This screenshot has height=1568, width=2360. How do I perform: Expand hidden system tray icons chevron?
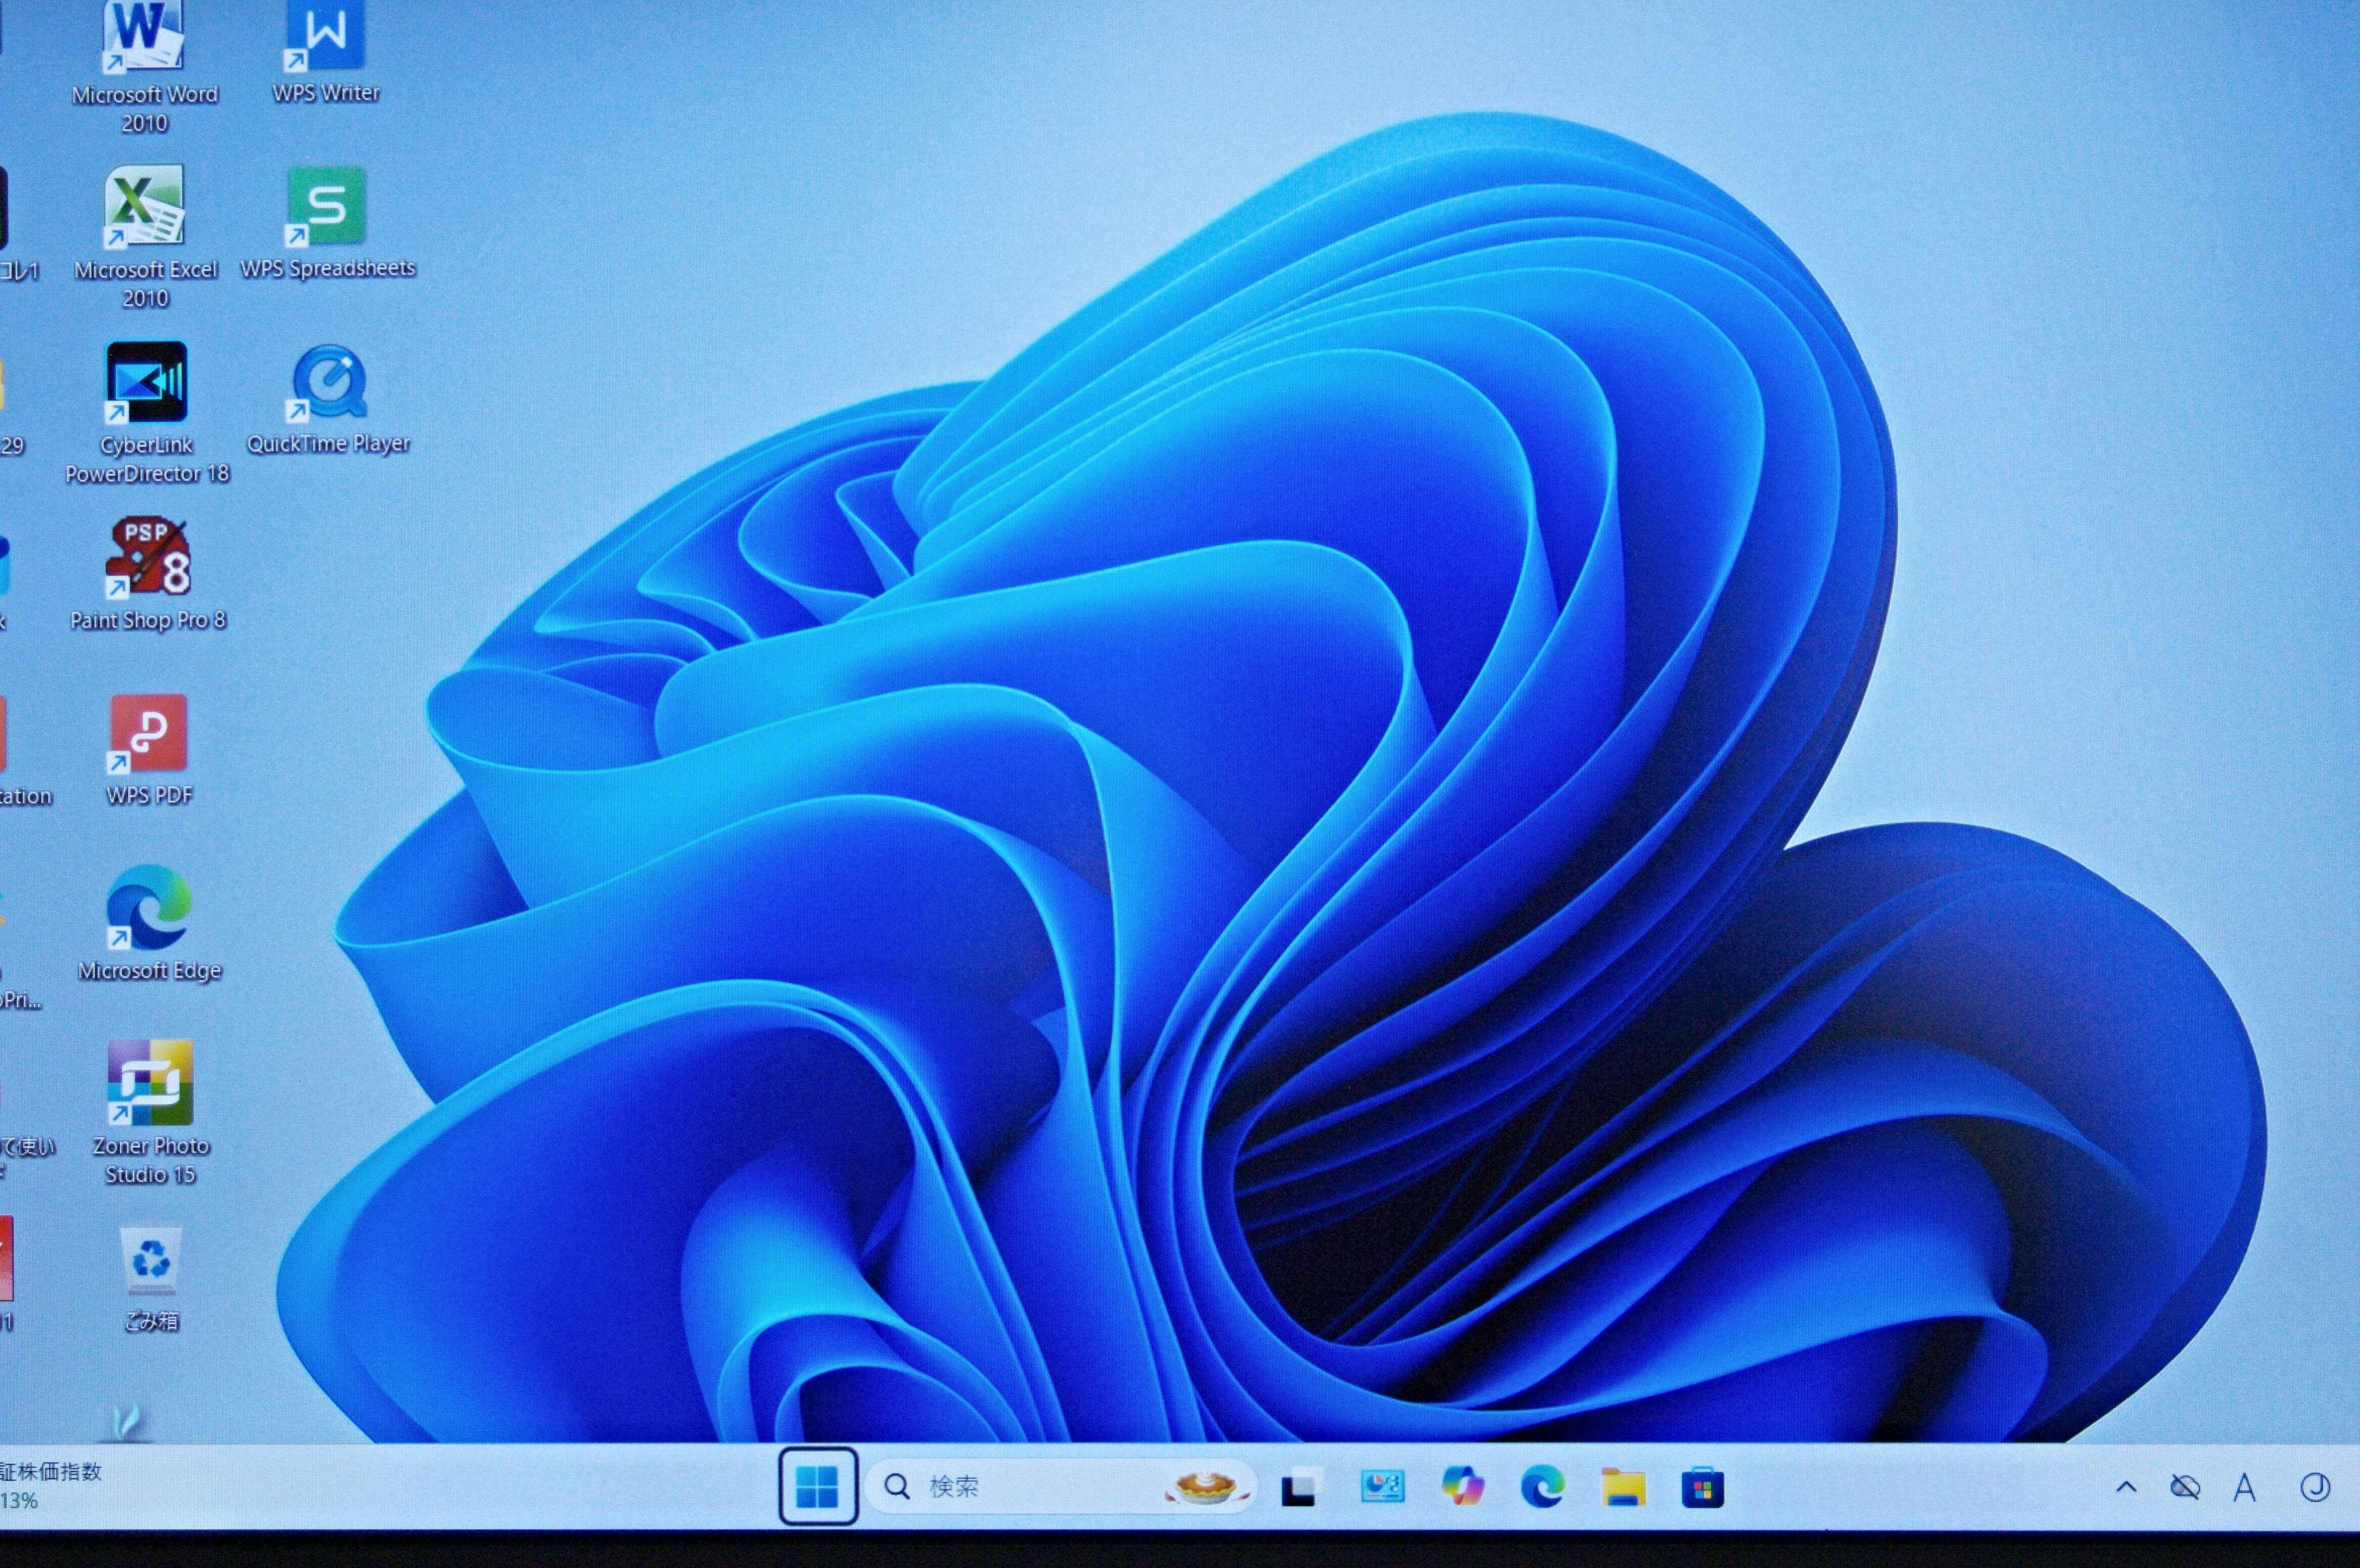coord(2126,1488)
